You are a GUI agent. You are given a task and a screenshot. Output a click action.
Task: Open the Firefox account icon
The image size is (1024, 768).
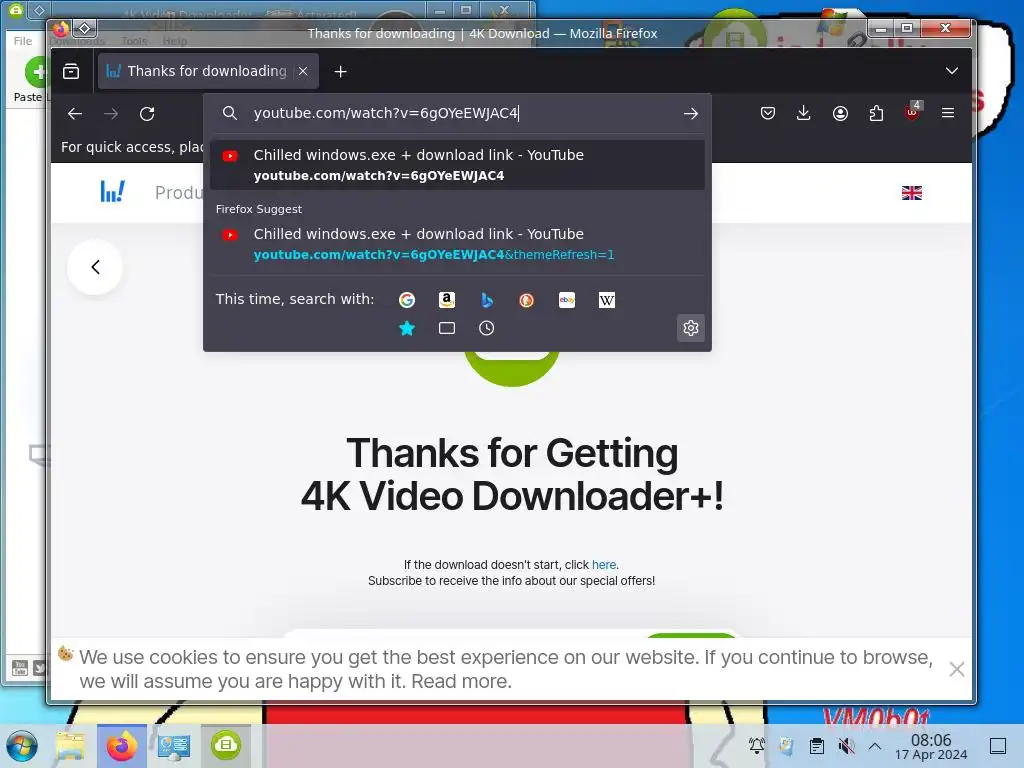(840, 114)
